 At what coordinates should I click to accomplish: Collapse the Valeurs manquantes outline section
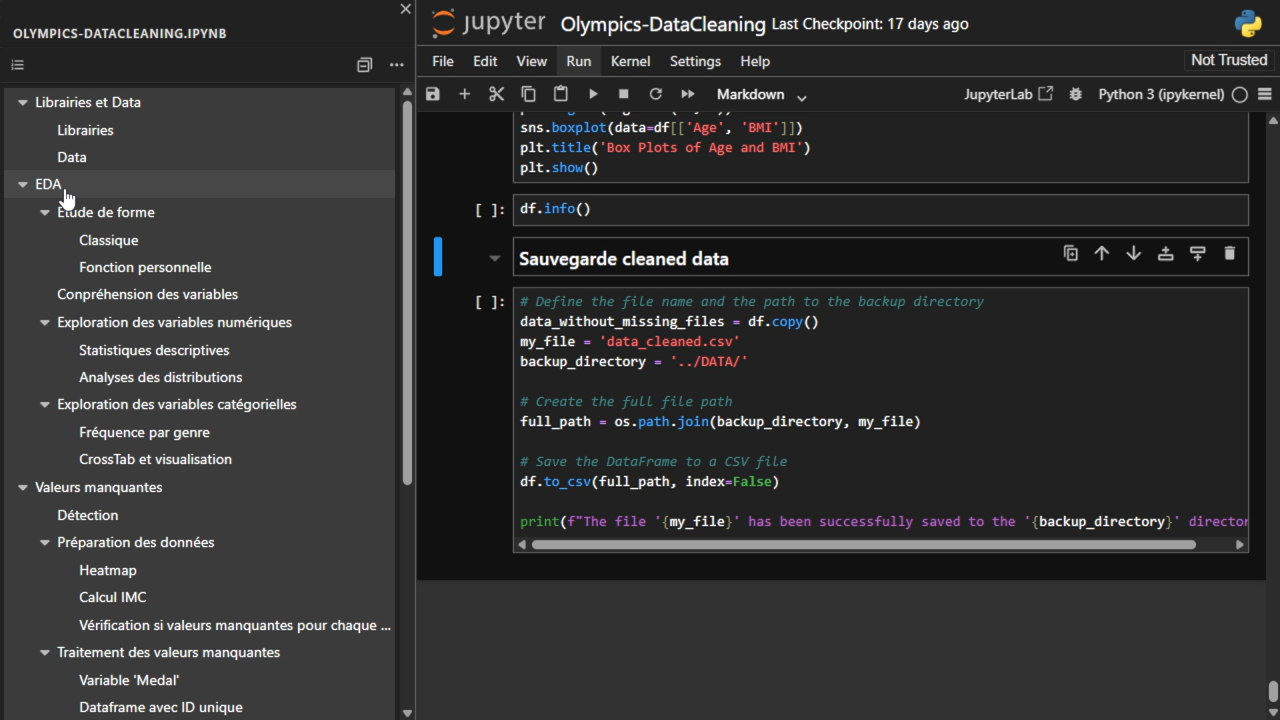click(23, 488)
